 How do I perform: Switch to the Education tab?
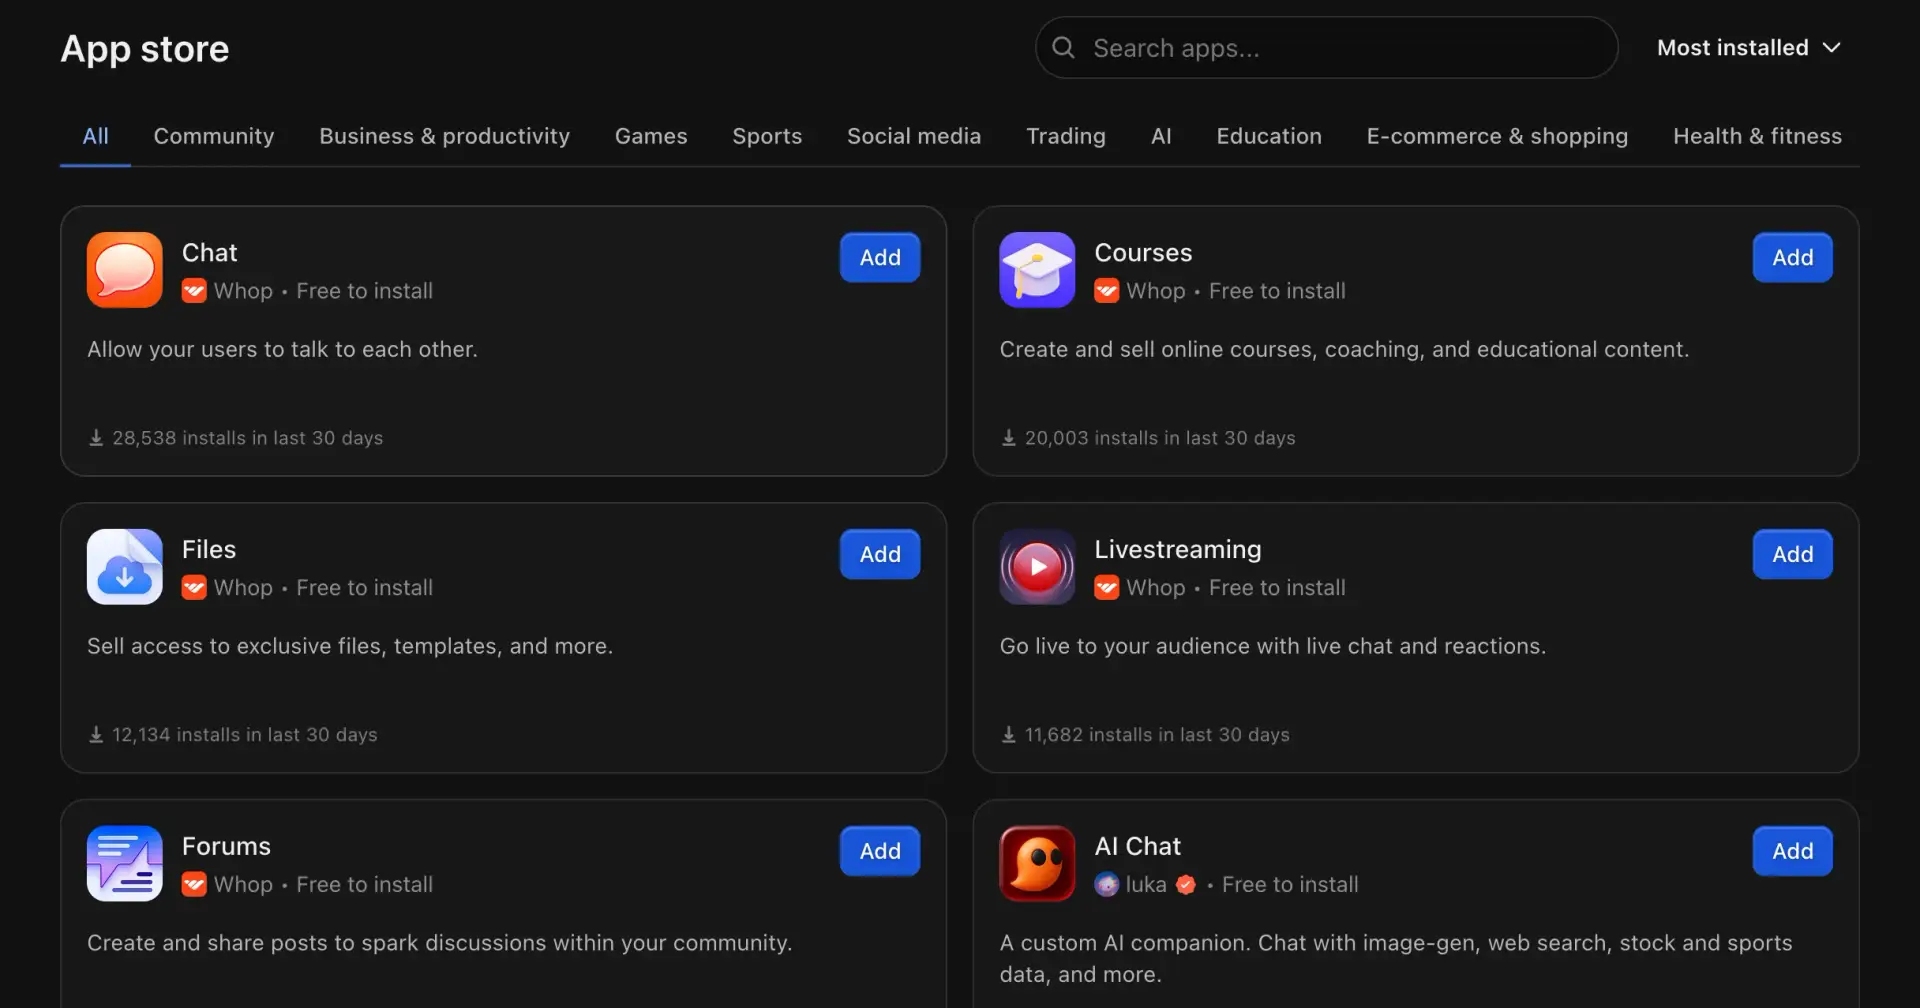[1268, 136]
